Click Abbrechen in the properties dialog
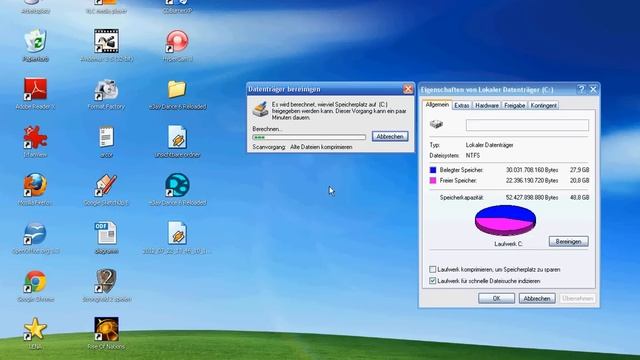Viewport: 640px width, 360px height. pos(537,298)
